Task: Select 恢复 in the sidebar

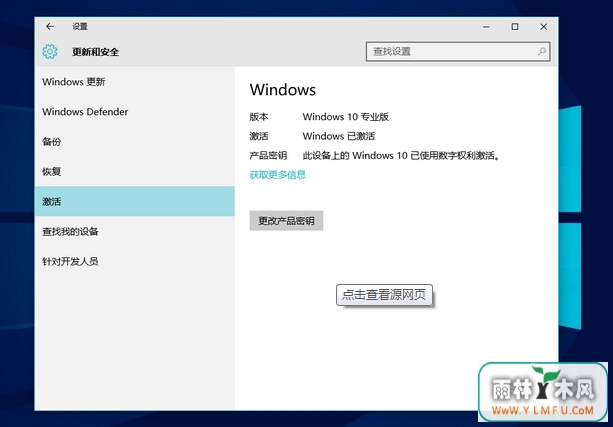Action: [134, 172]
